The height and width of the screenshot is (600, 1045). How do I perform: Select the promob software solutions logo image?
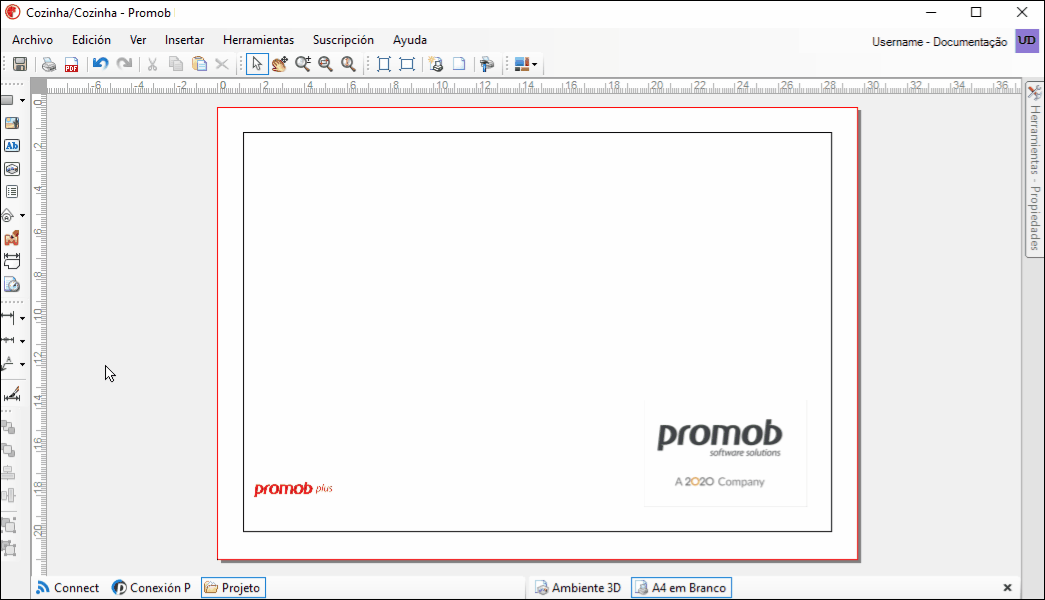point(726,453)
